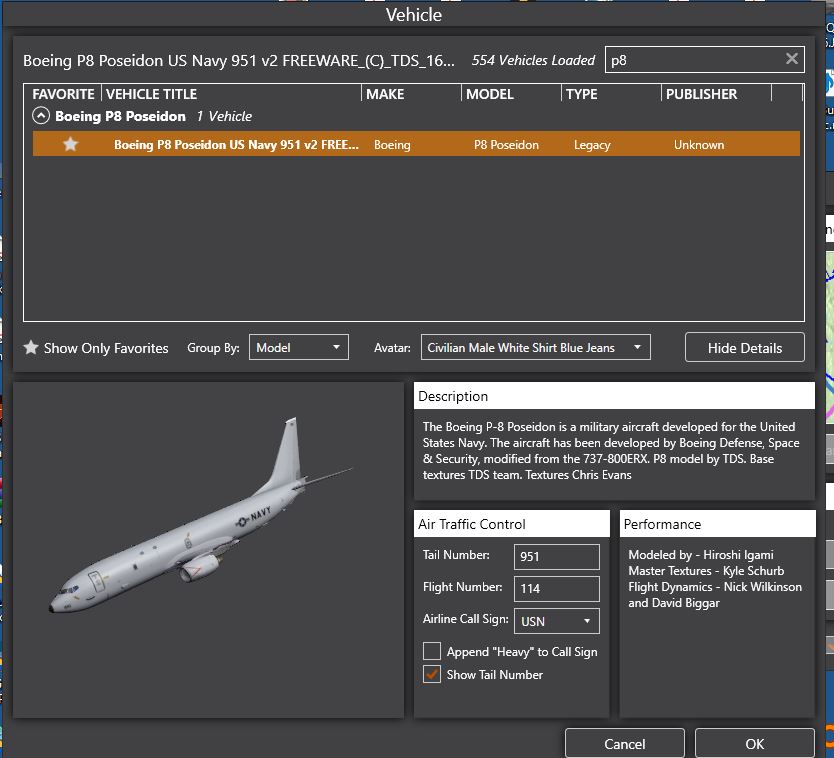Screen dimensions: 834x758
Task: Click the Vehicle dialog title bar
Action: 414,14
